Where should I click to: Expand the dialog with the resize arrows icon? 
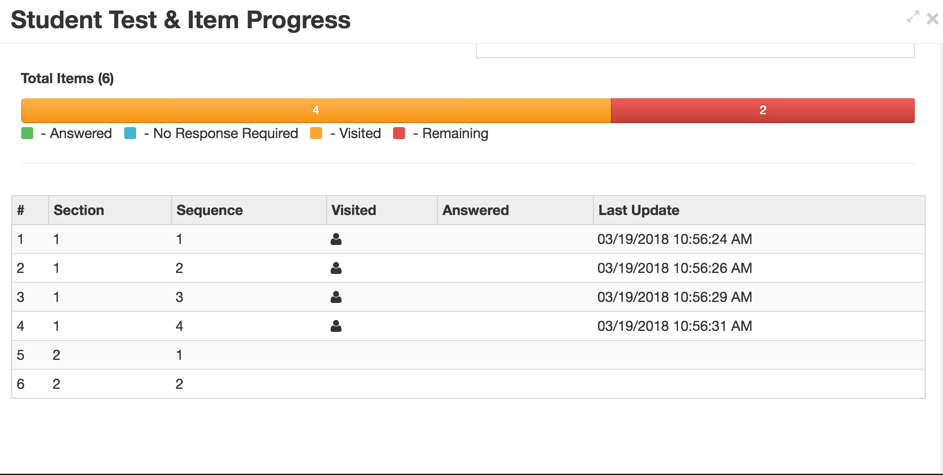(912, 17)
